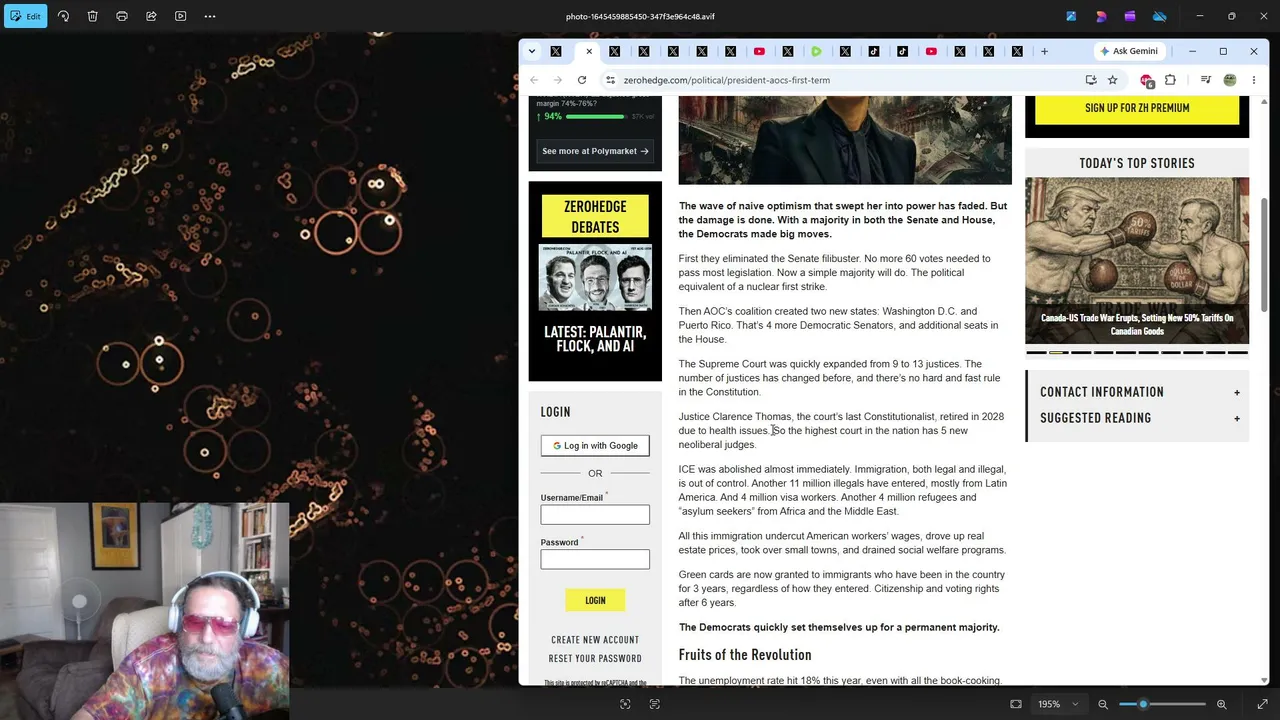The width and height of the screenshot is (1280, 720).
Task: Switch to the green play-icon tab
Action: (816, 51)
